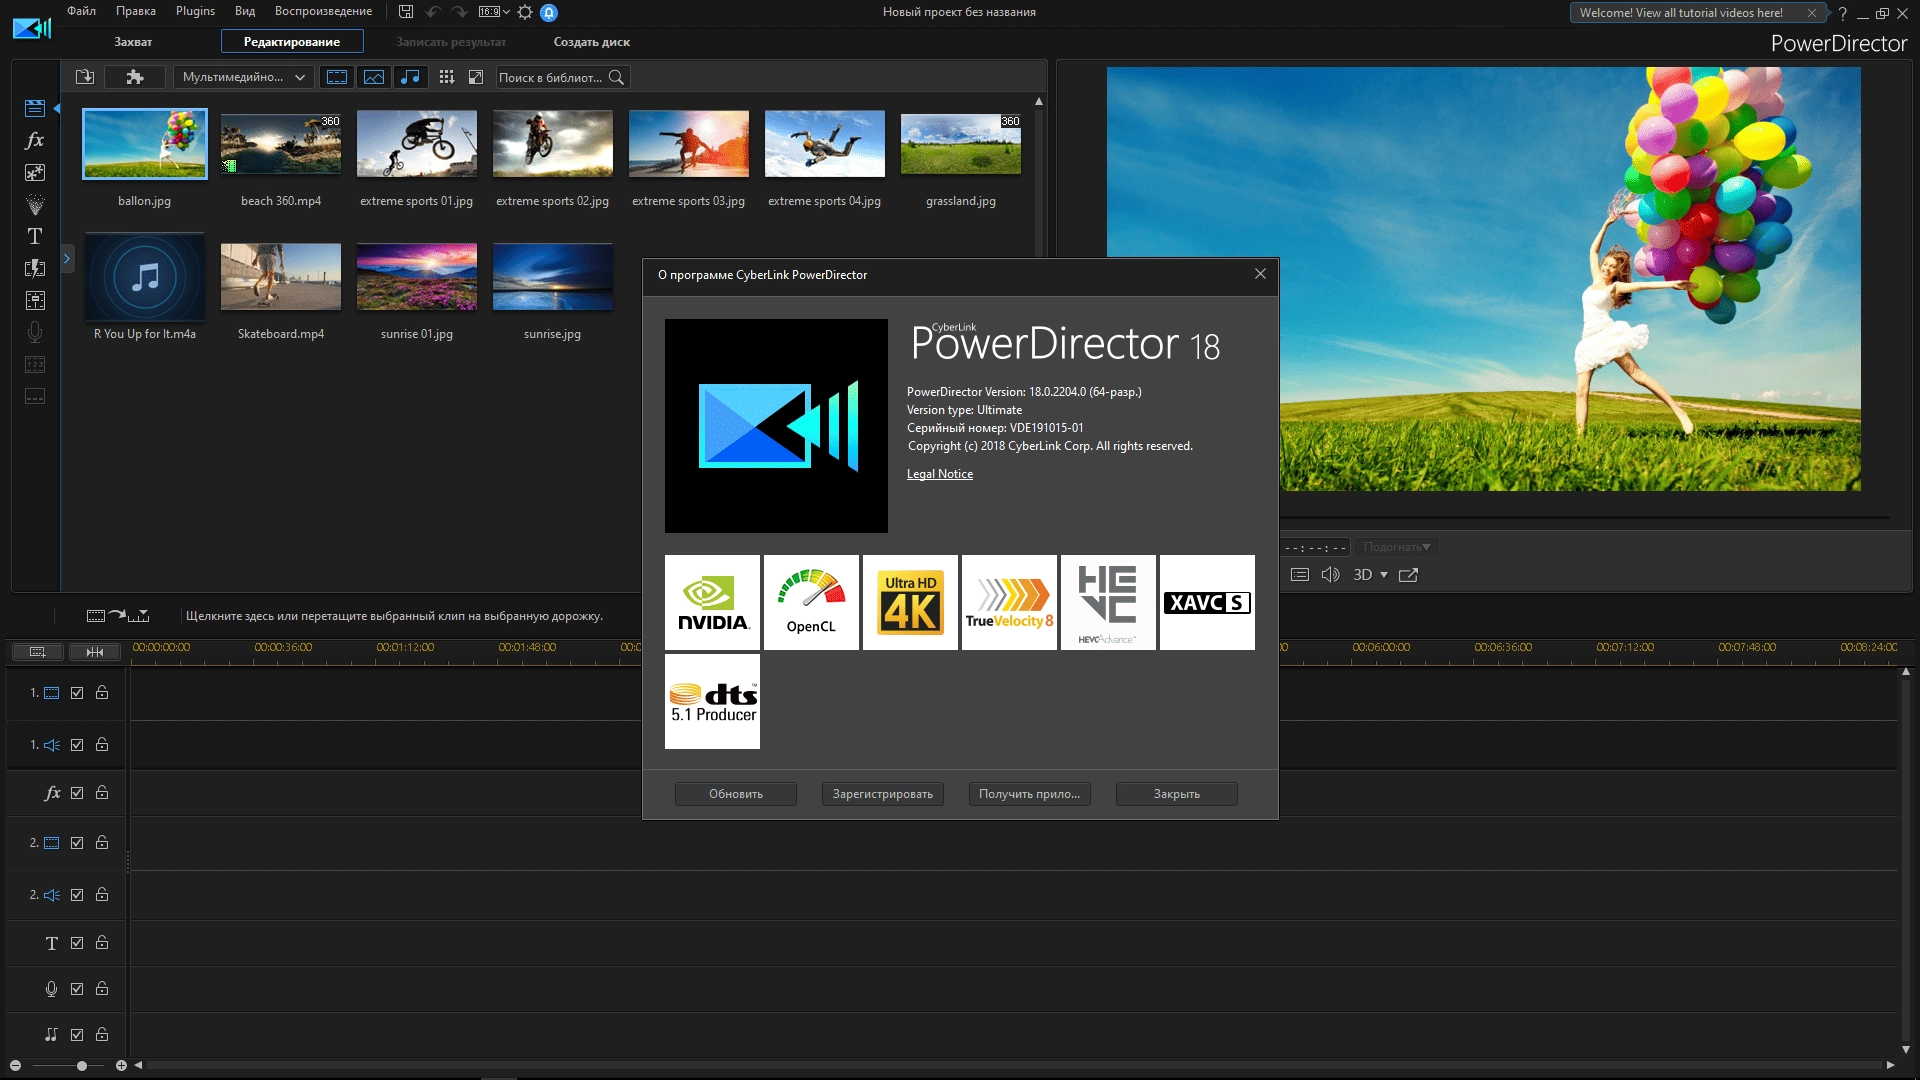This screenshot has width=1920, height=1080.
Task: Click the expand library view icon
Action: [x=476, y=77]
